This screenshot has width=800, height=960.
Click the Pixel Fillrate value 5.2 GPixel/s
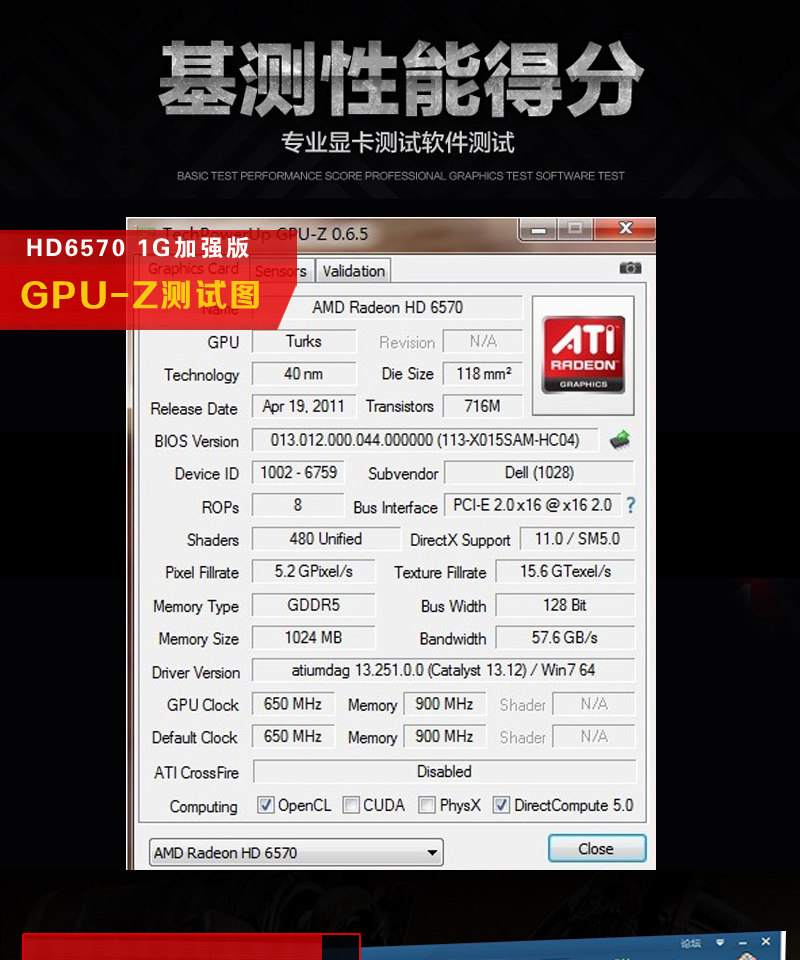[314, 571]
